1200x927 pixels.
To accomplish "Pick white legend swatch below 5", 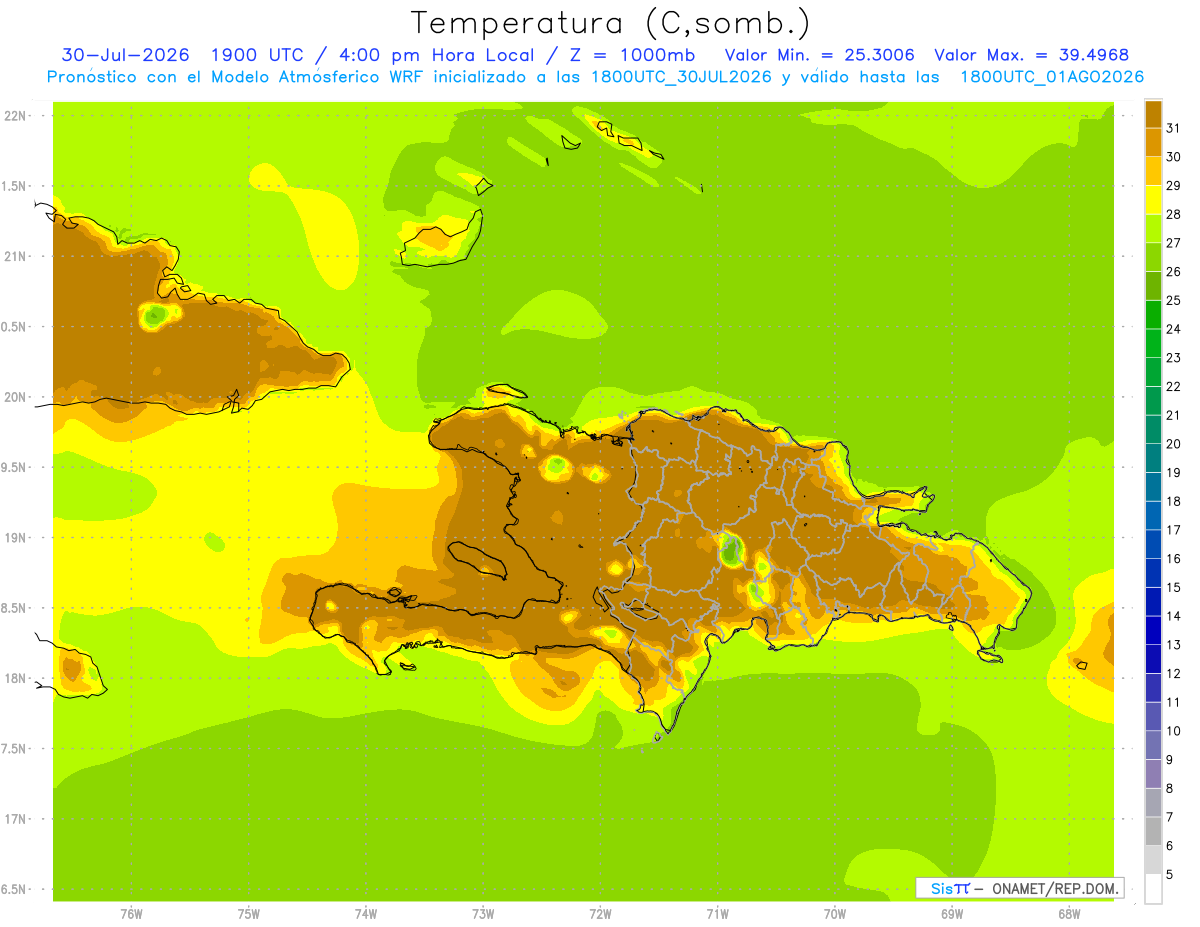I will pyautogui.click(x=1153, y=888).
